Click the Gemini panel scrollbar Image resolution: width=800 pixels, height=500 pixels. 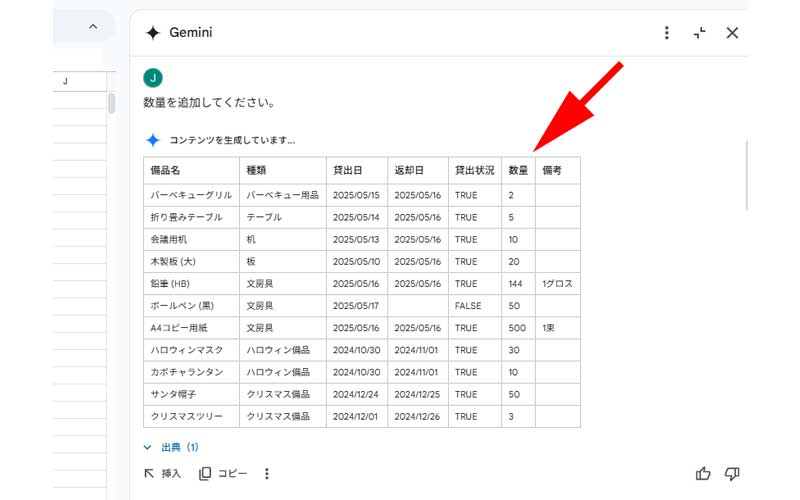point(746,175)
